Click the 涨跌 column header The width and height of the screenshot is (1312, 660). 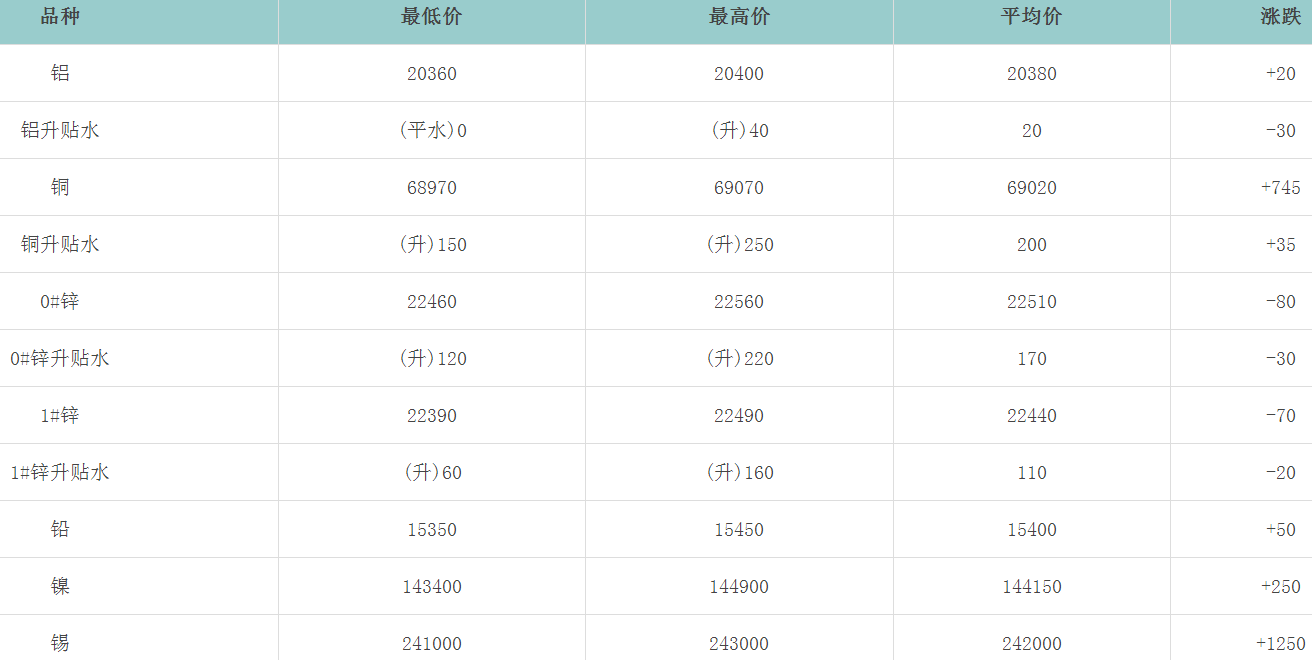pyautogui.click(x=1280, y=18)
